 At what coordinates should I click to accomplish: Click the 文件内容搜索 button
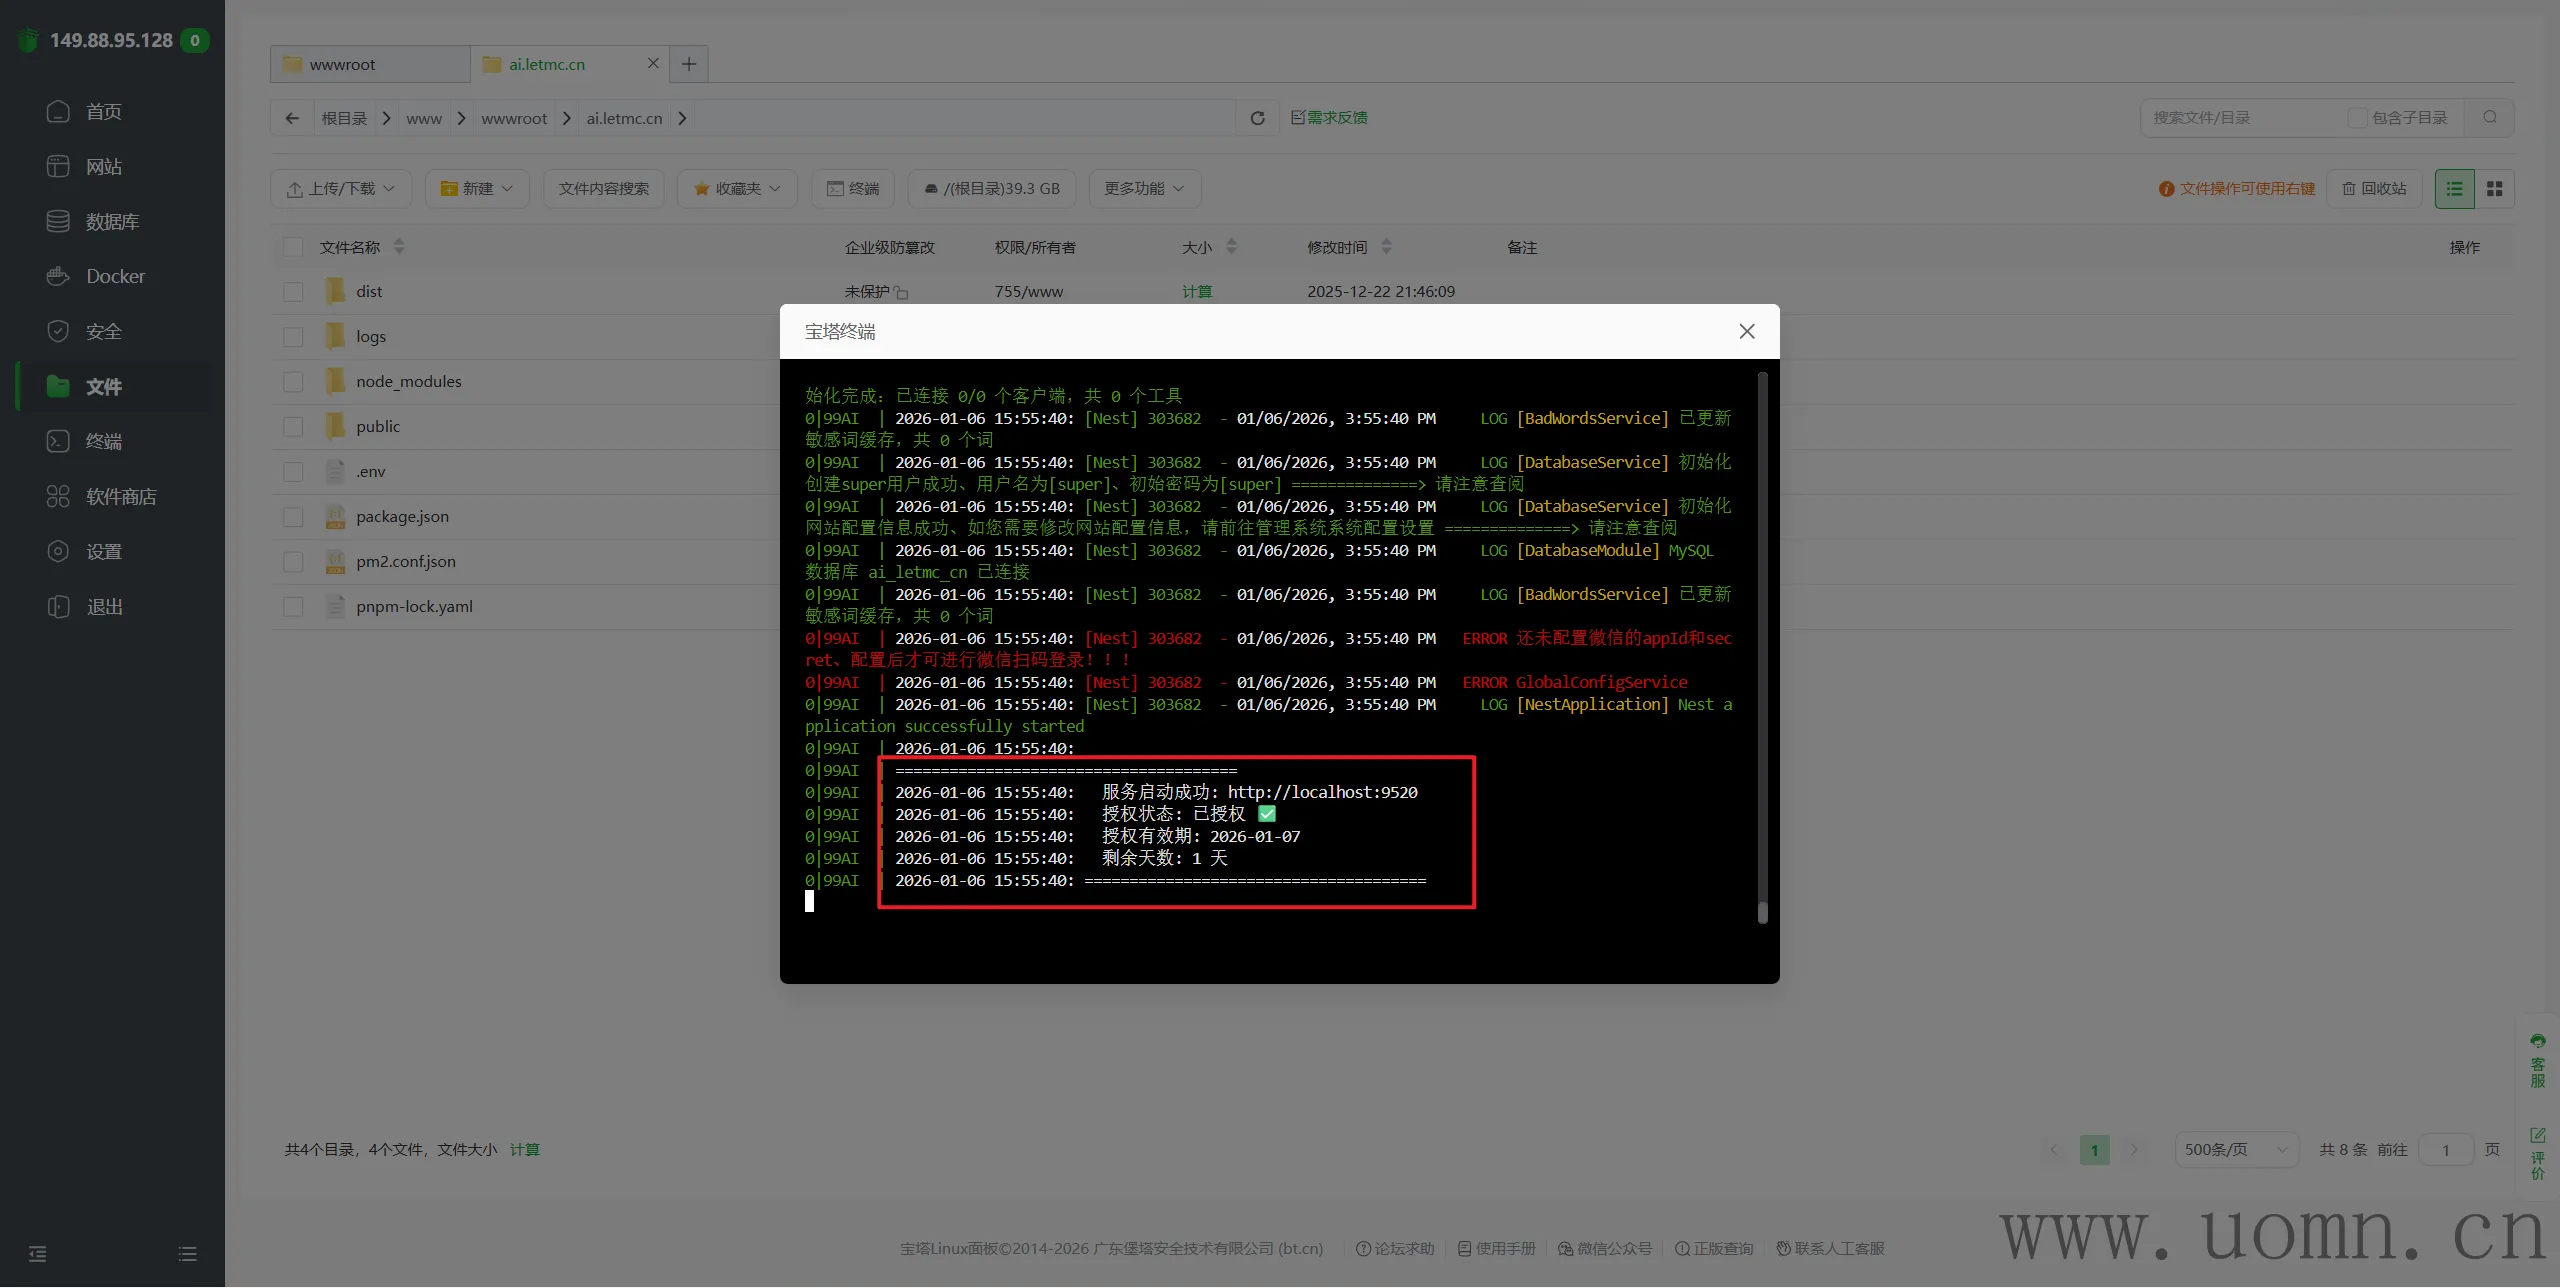click(603, 189)
